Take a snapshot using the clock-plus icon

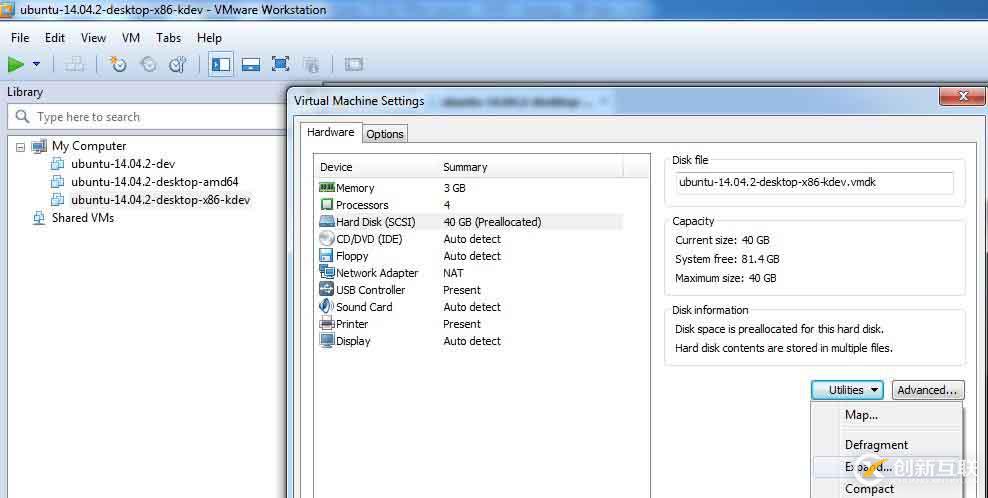[117, 64]
